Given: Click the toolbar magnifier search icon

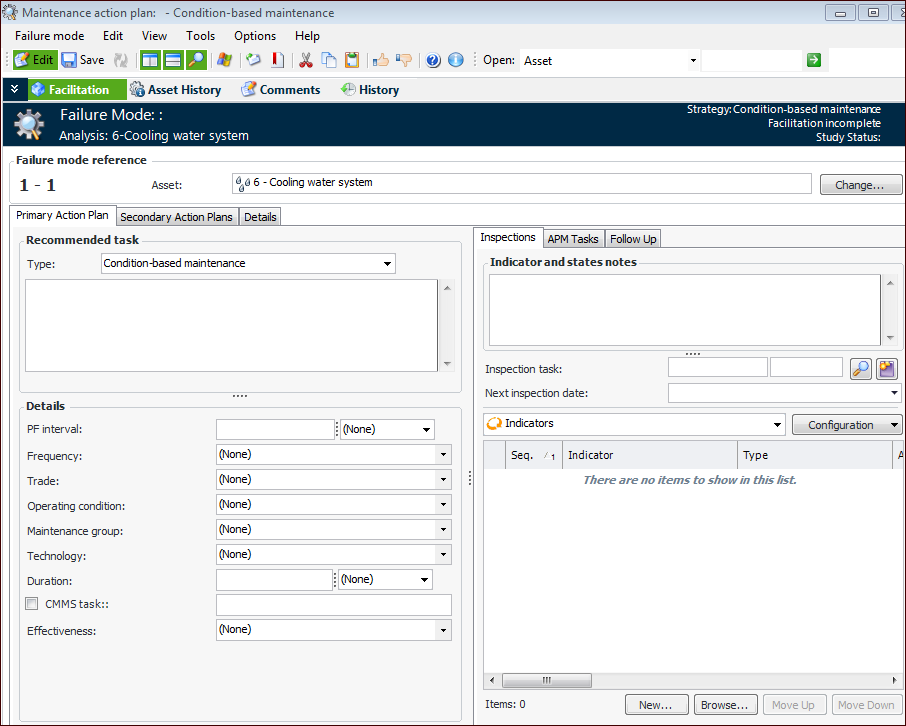Looking at the screenshot, I should point(196,60).
